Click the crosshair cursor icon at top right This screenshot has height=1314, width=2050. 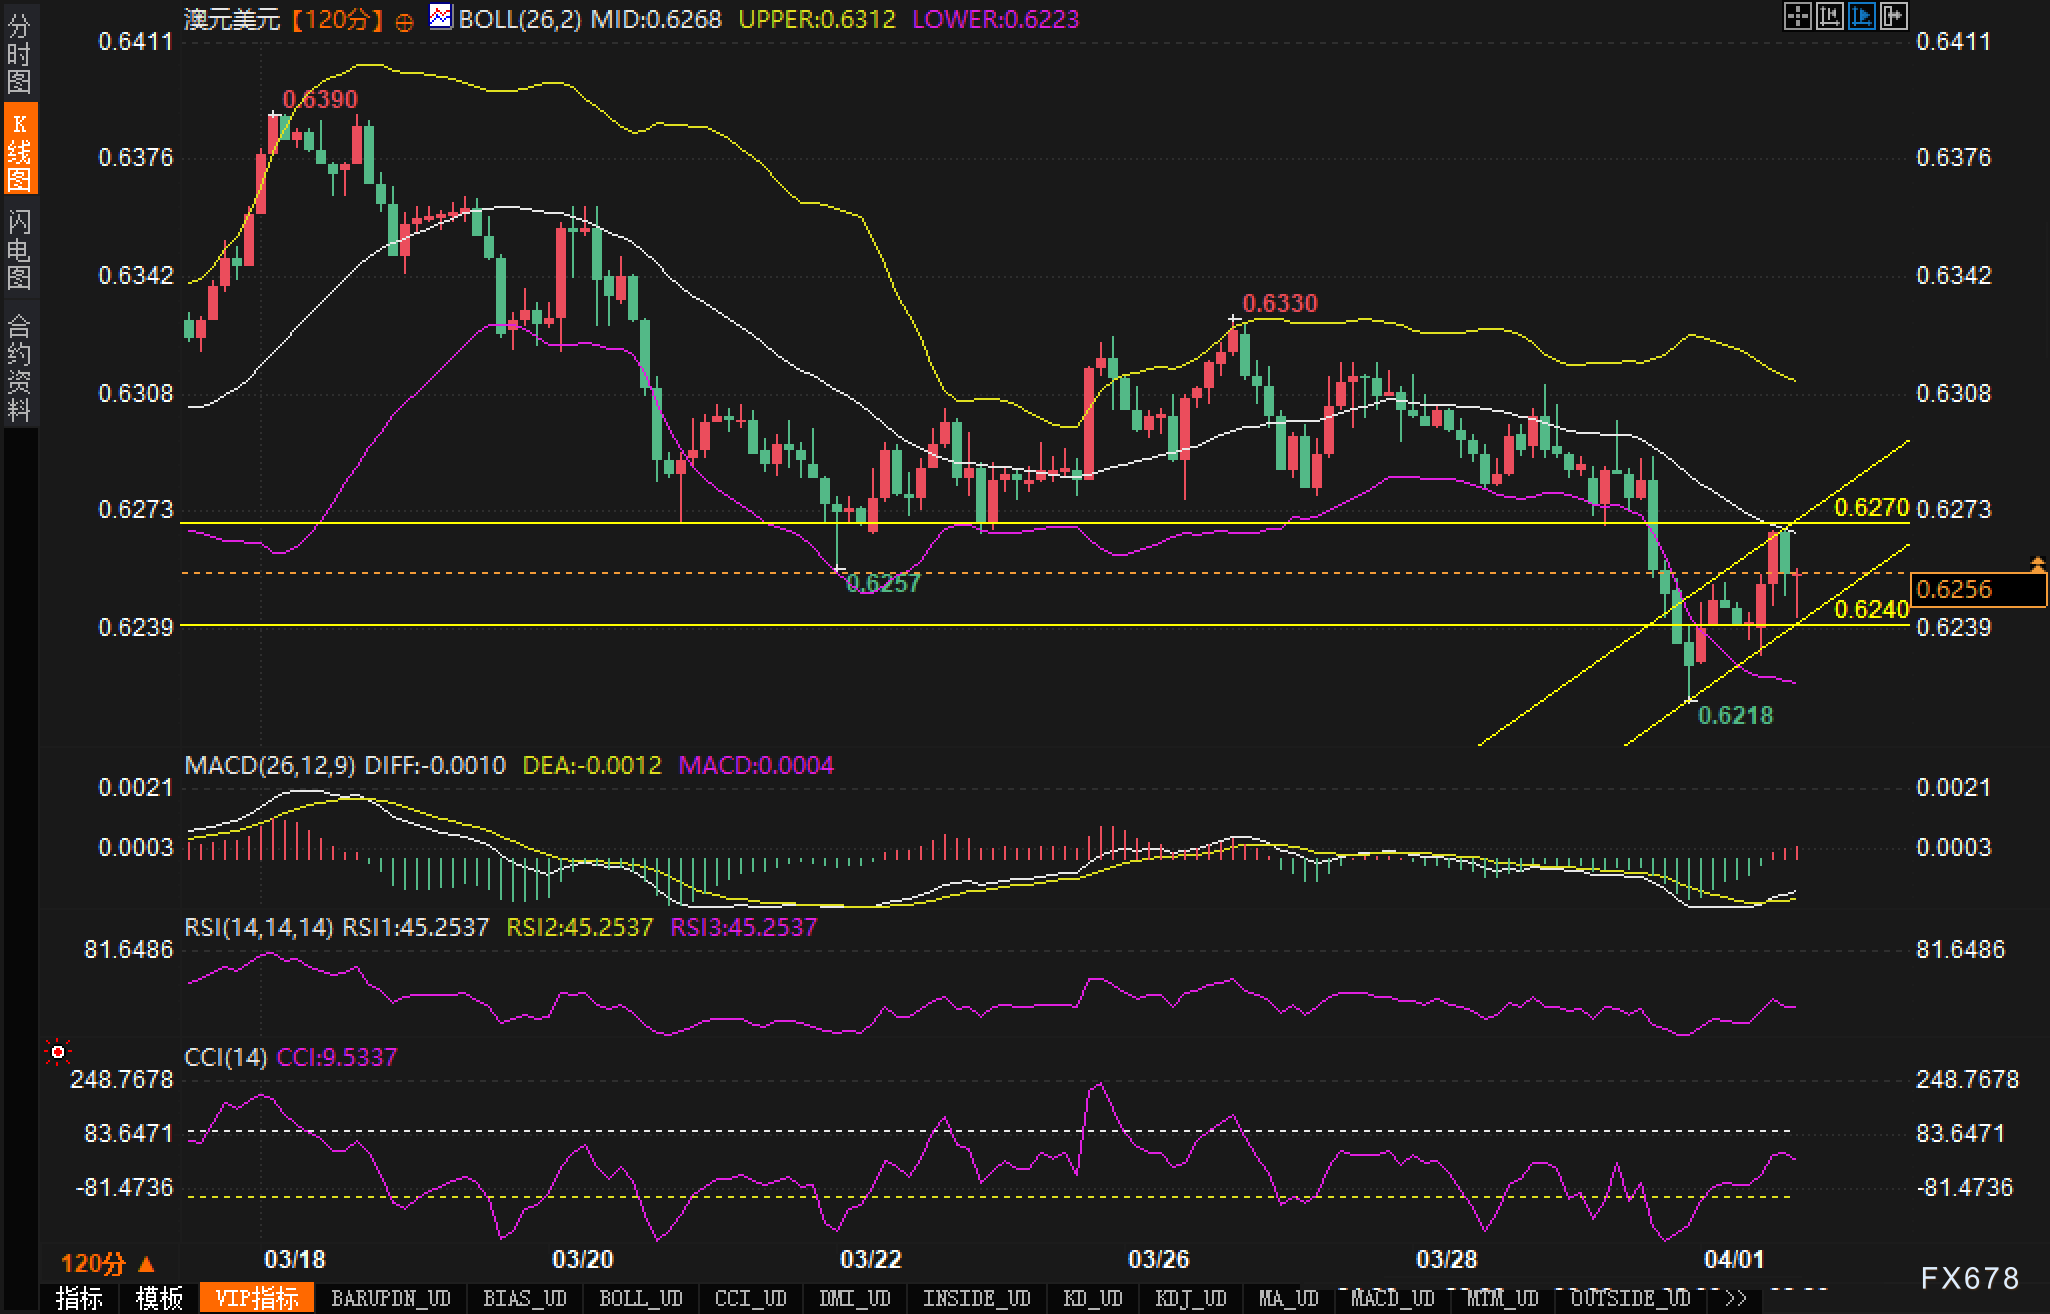(x=1797, y=16)
